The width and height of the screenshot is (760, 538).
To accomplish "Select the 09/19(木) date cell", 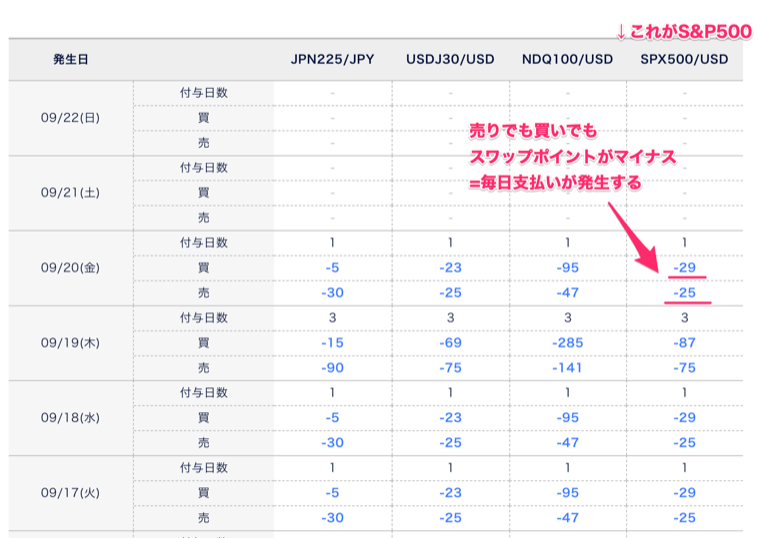I will click(x=71, y=343).
